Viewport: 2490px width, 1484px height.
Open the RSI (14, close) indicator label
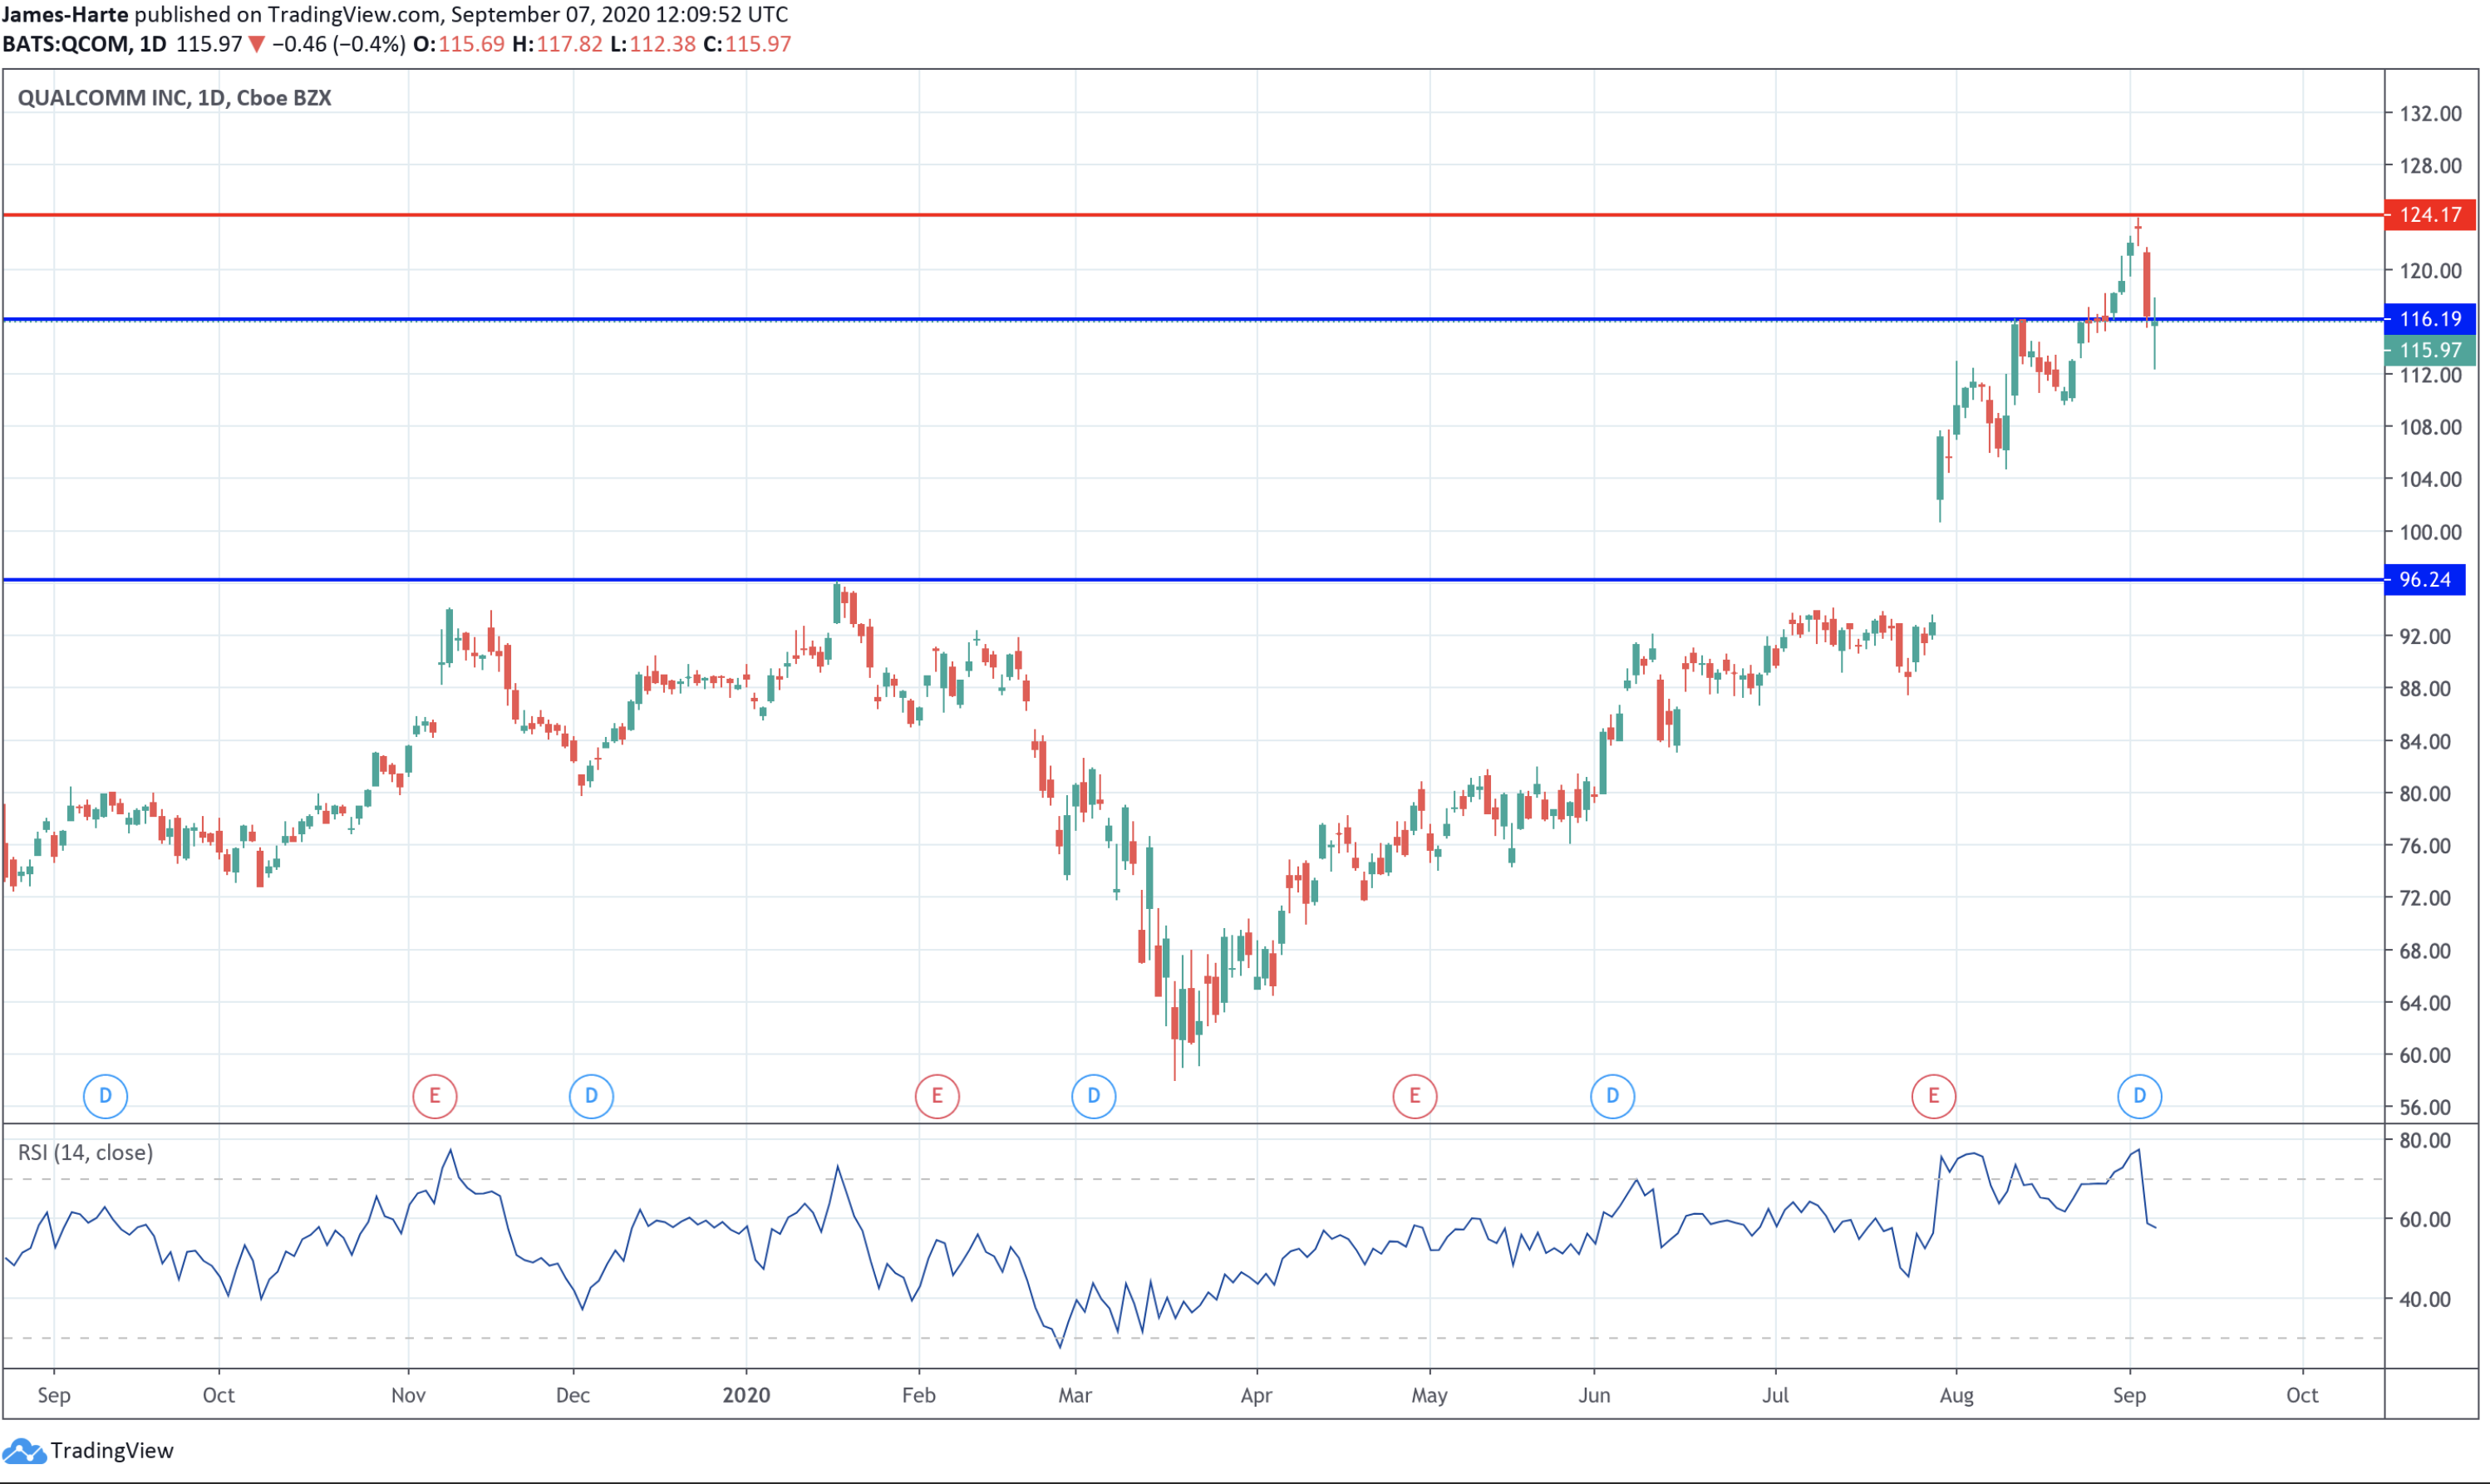coord(85,1153)
